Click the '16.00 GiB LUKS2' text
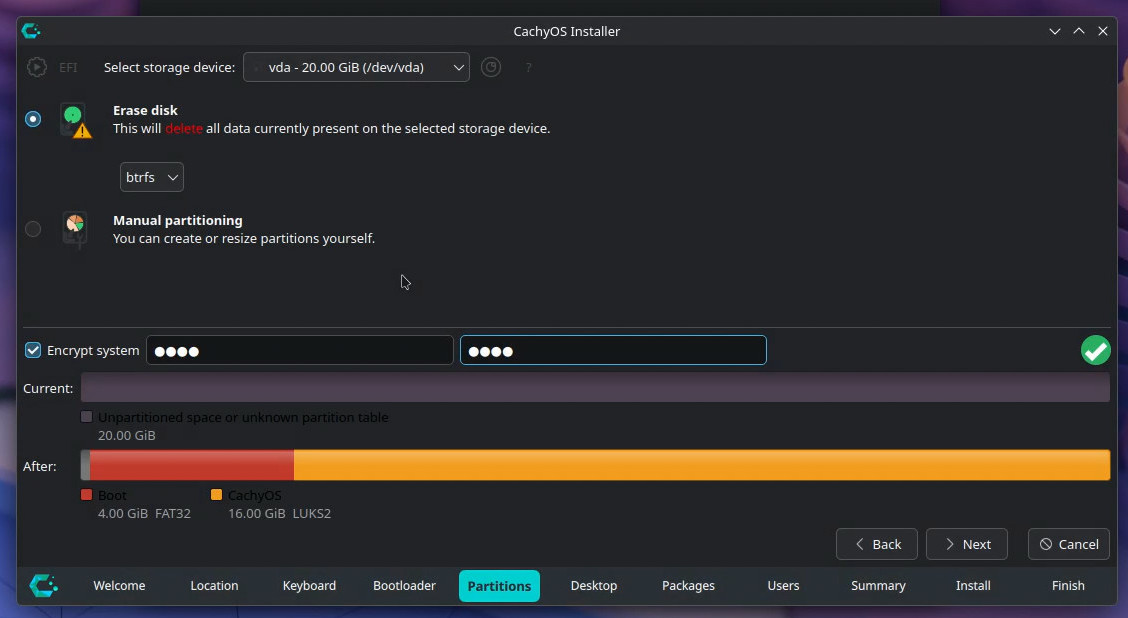Image resolution: width=1128 pixels, height=618 pixels. point(279,514)
